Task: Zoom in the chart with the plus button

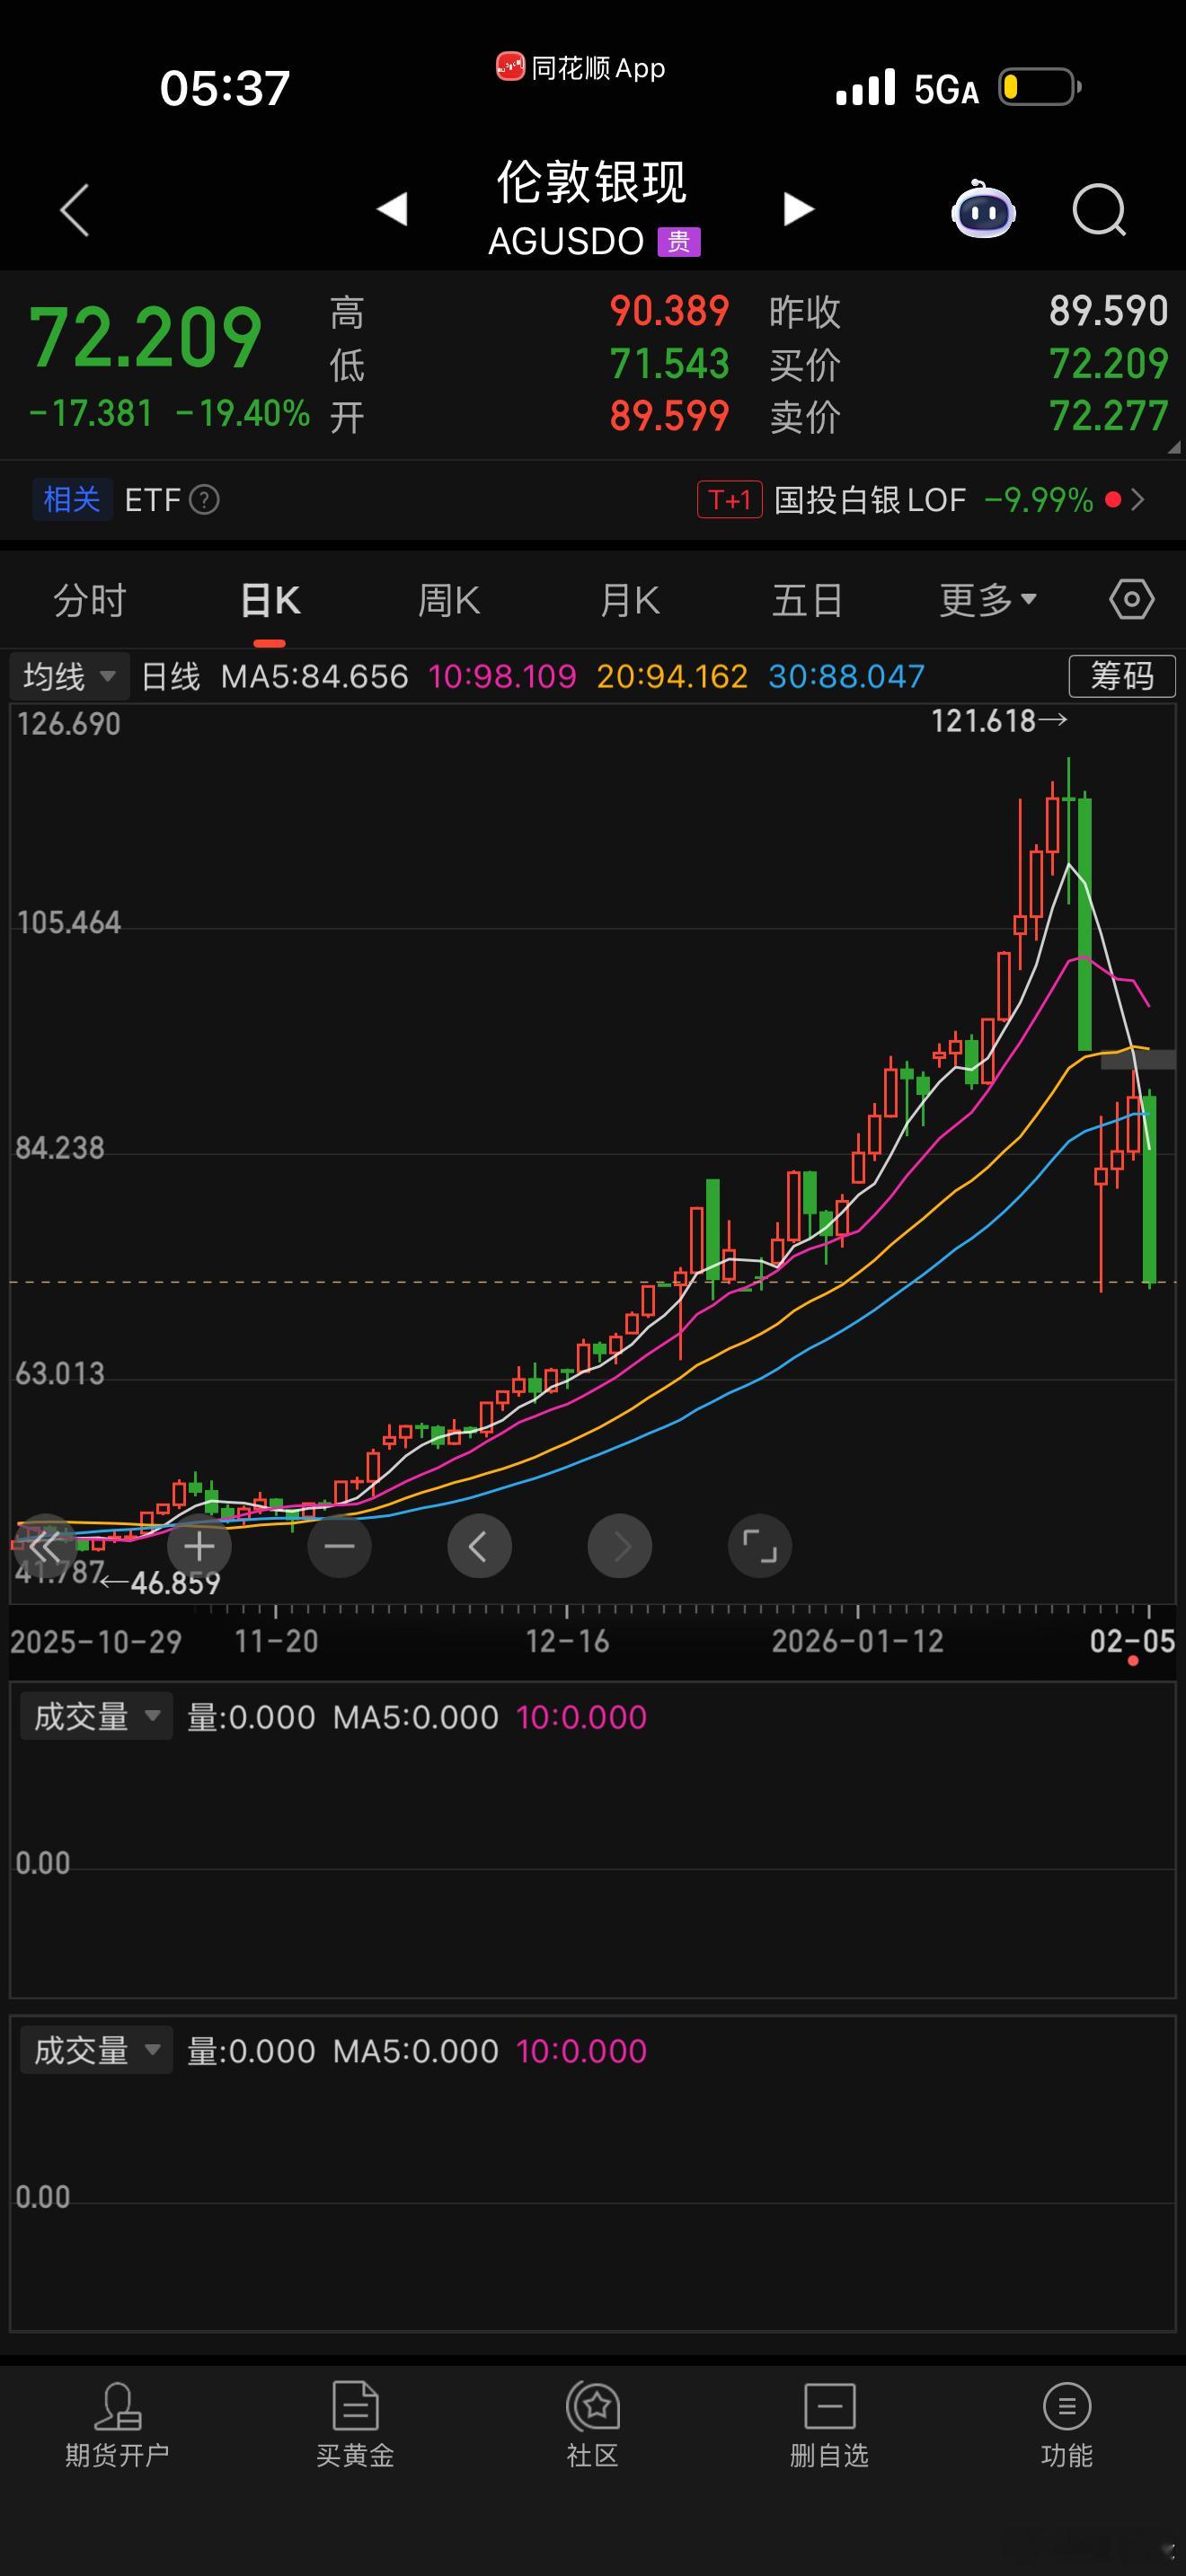Action: pyautogui.click(x=199, y=1546)
